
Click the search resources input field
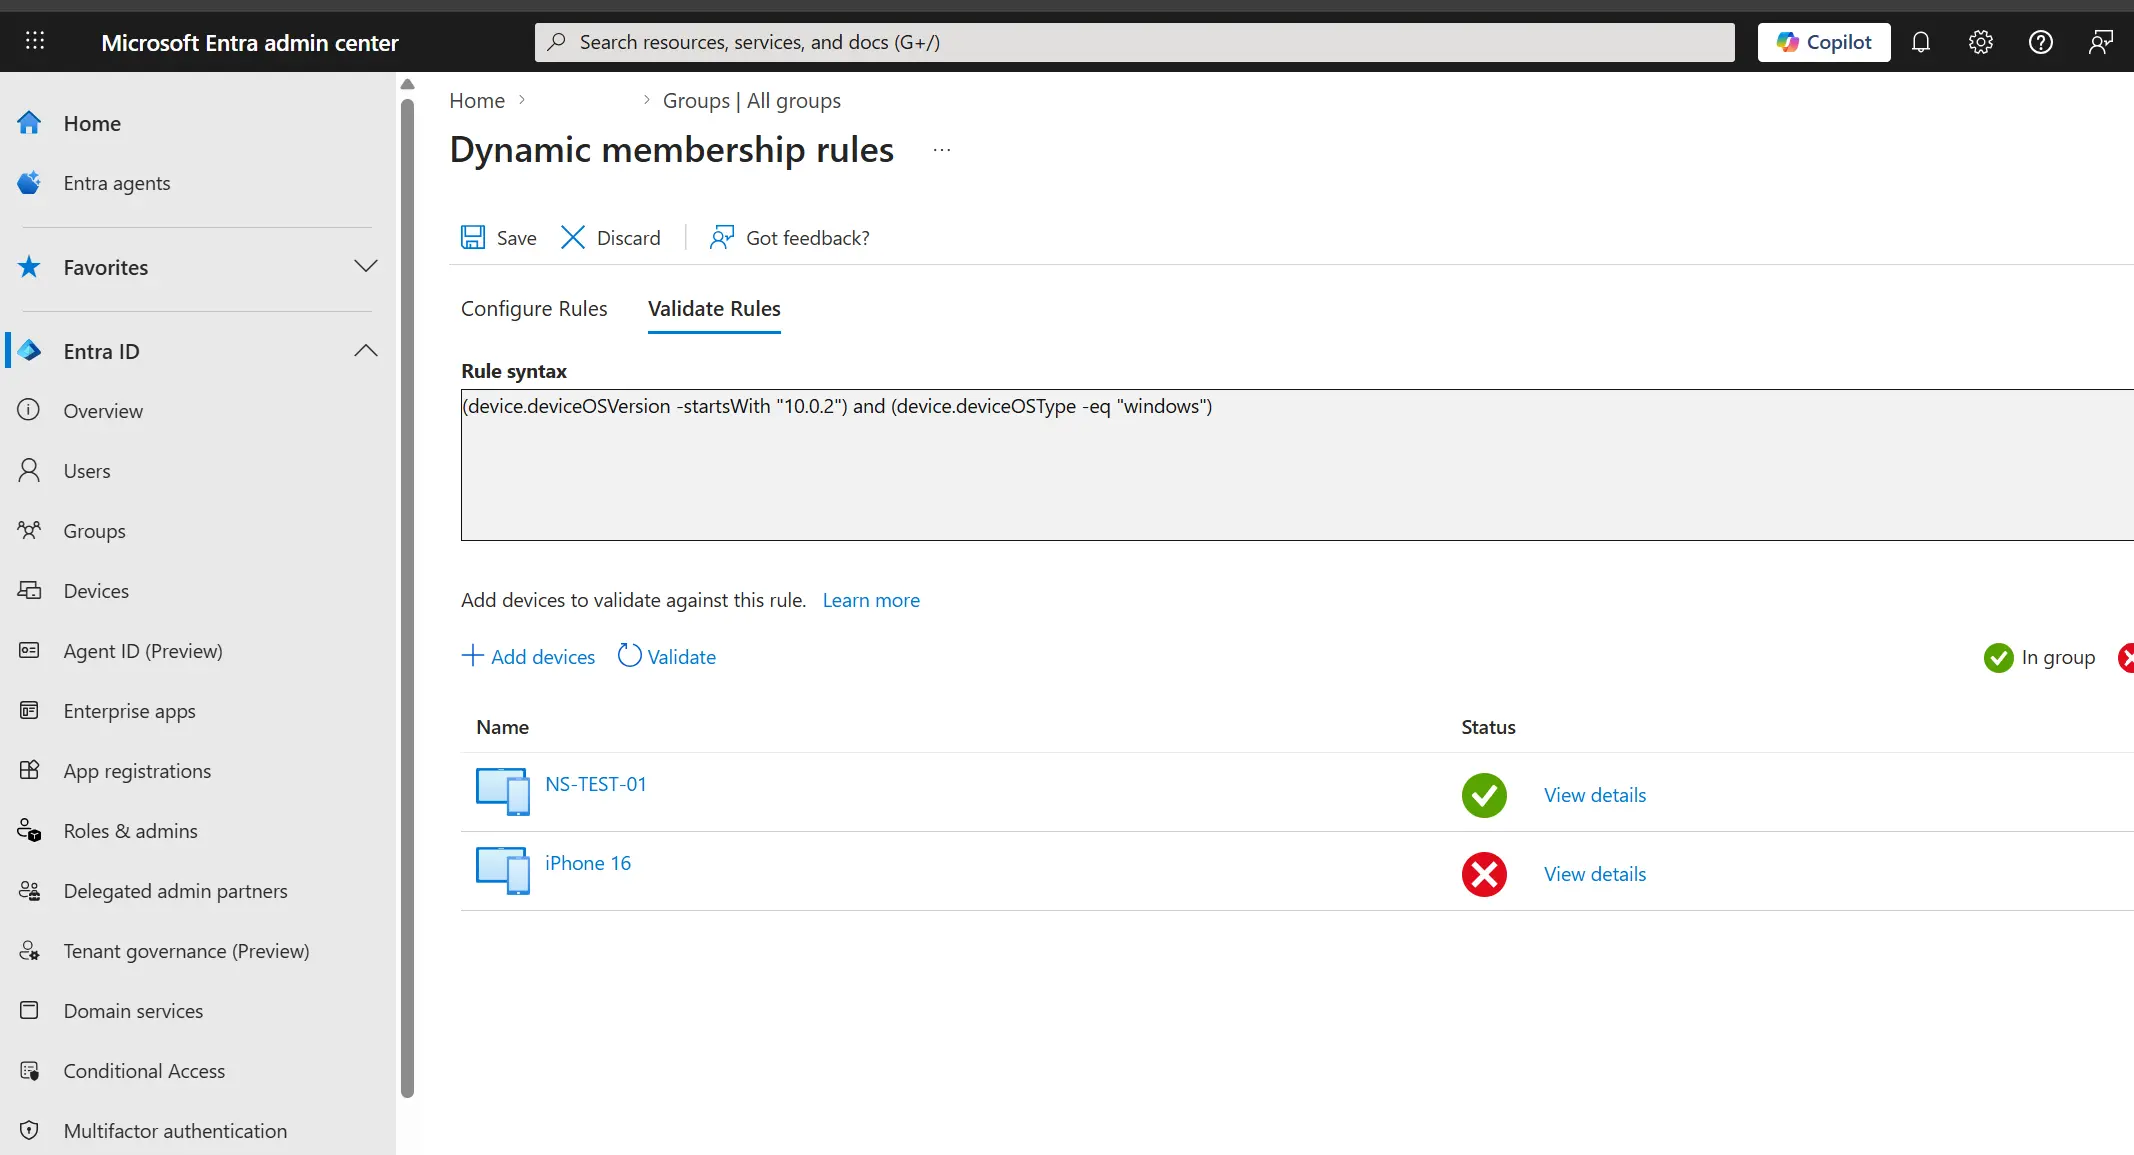(1134, 42)
